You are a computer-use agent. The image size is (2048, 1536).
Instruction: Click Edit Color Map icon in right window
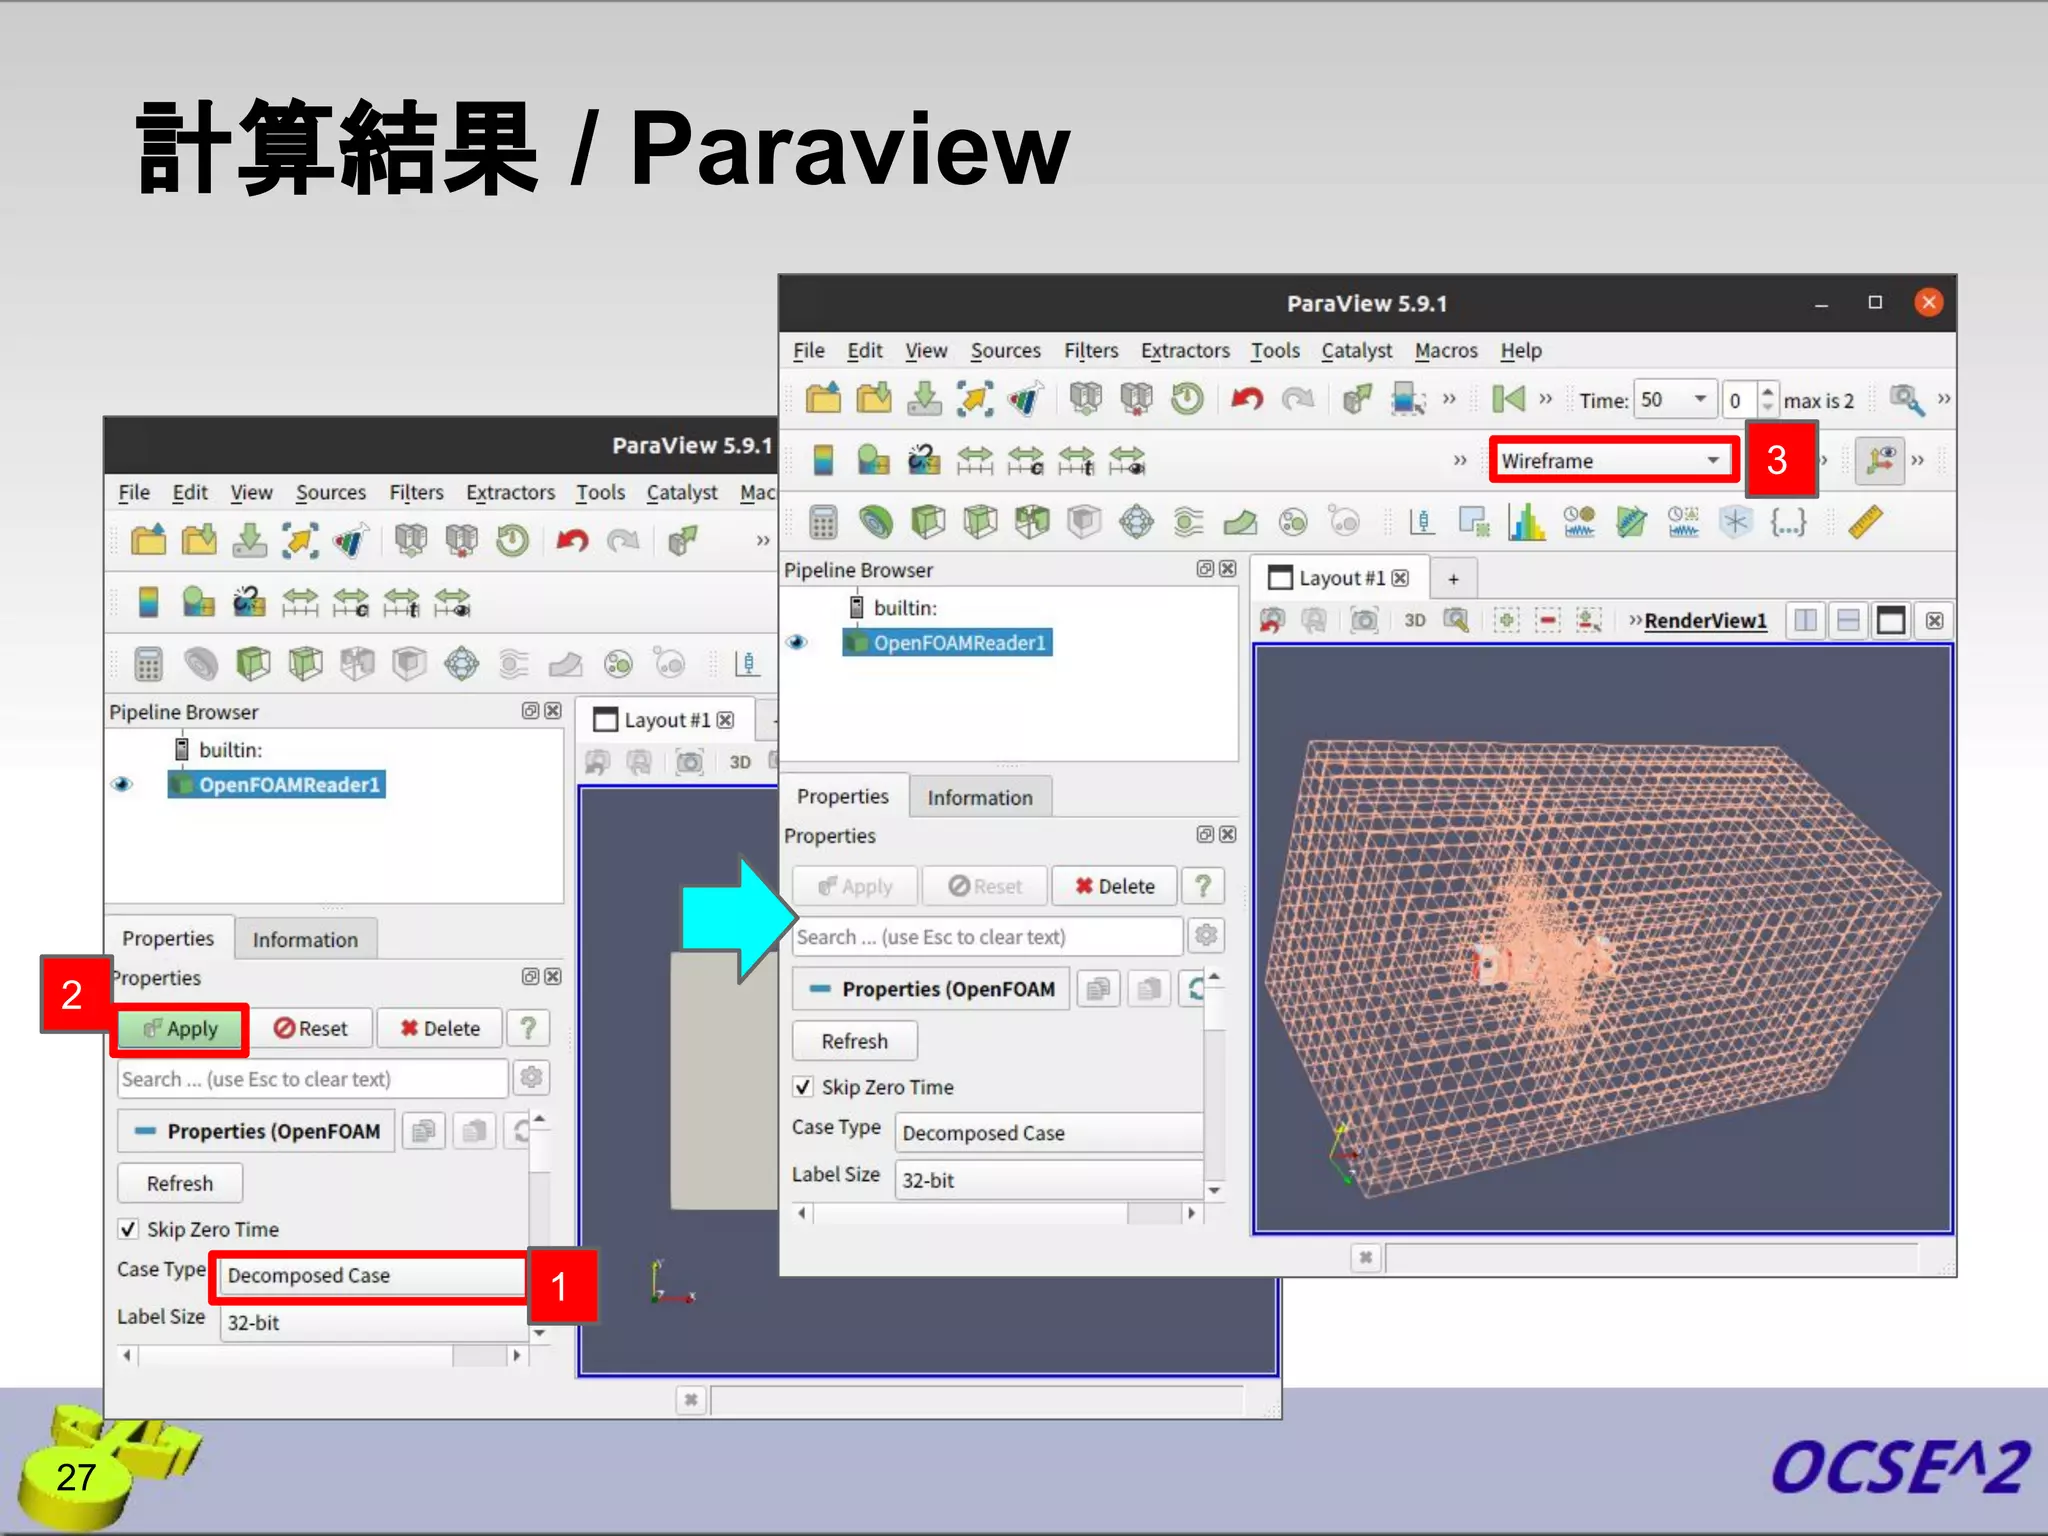pos(874,460)
